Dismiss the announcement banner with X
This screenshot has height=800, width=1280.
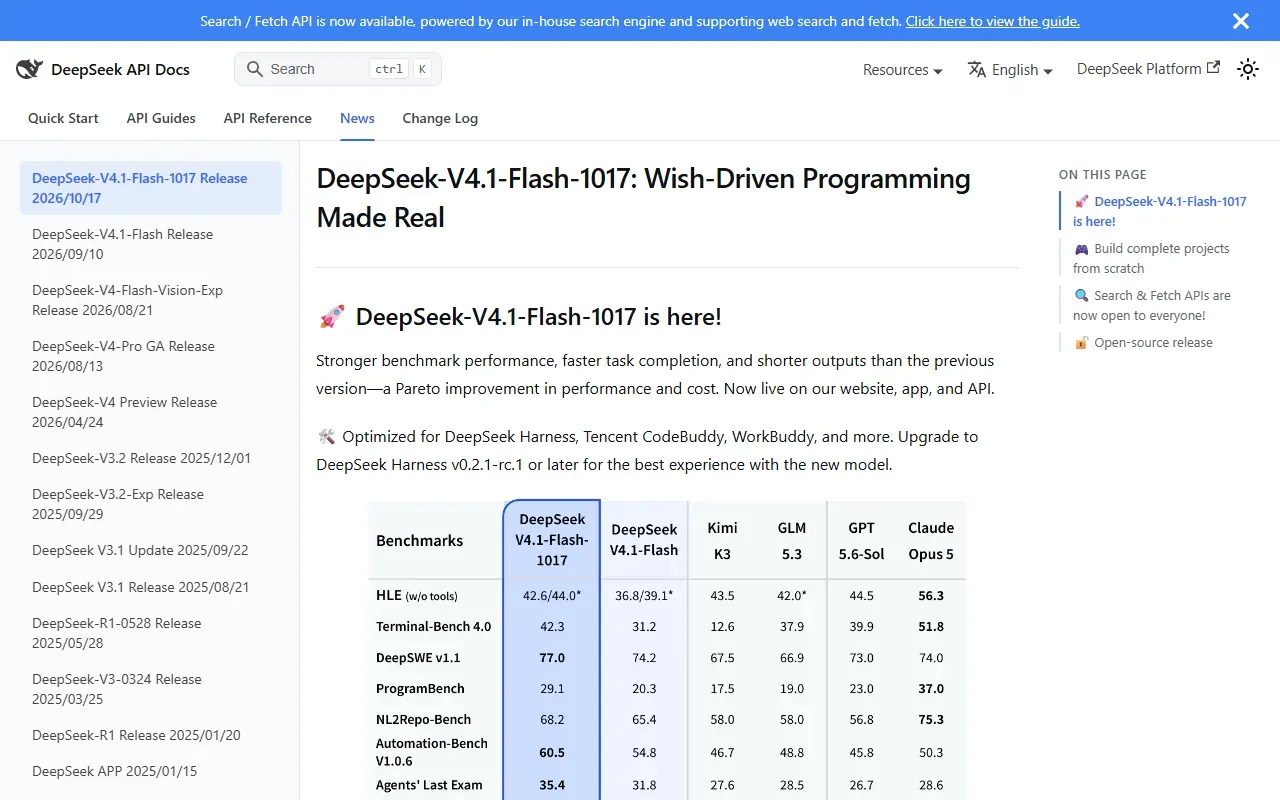1241,21
